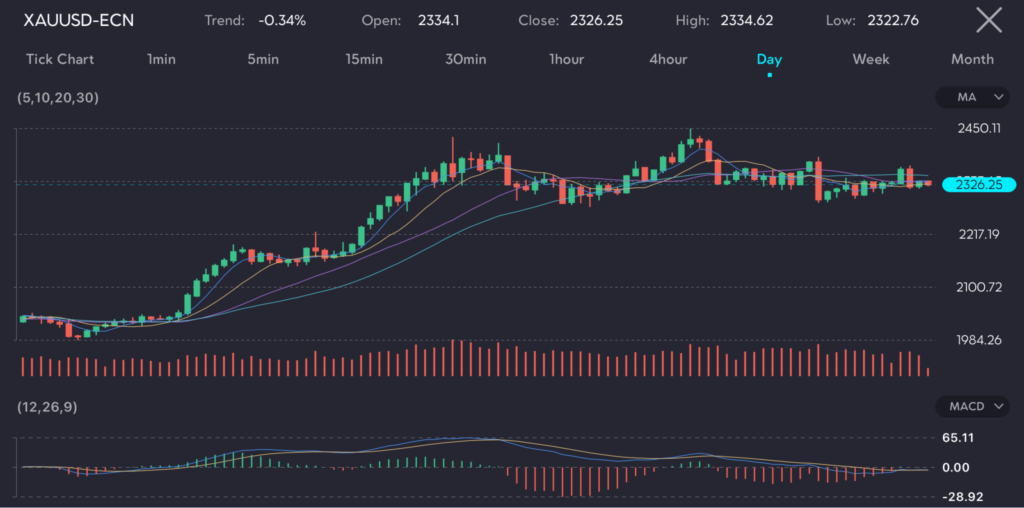Select the 5min timeframe
The height and width of the screenshot is (508, 1024).
coord(263,59)
